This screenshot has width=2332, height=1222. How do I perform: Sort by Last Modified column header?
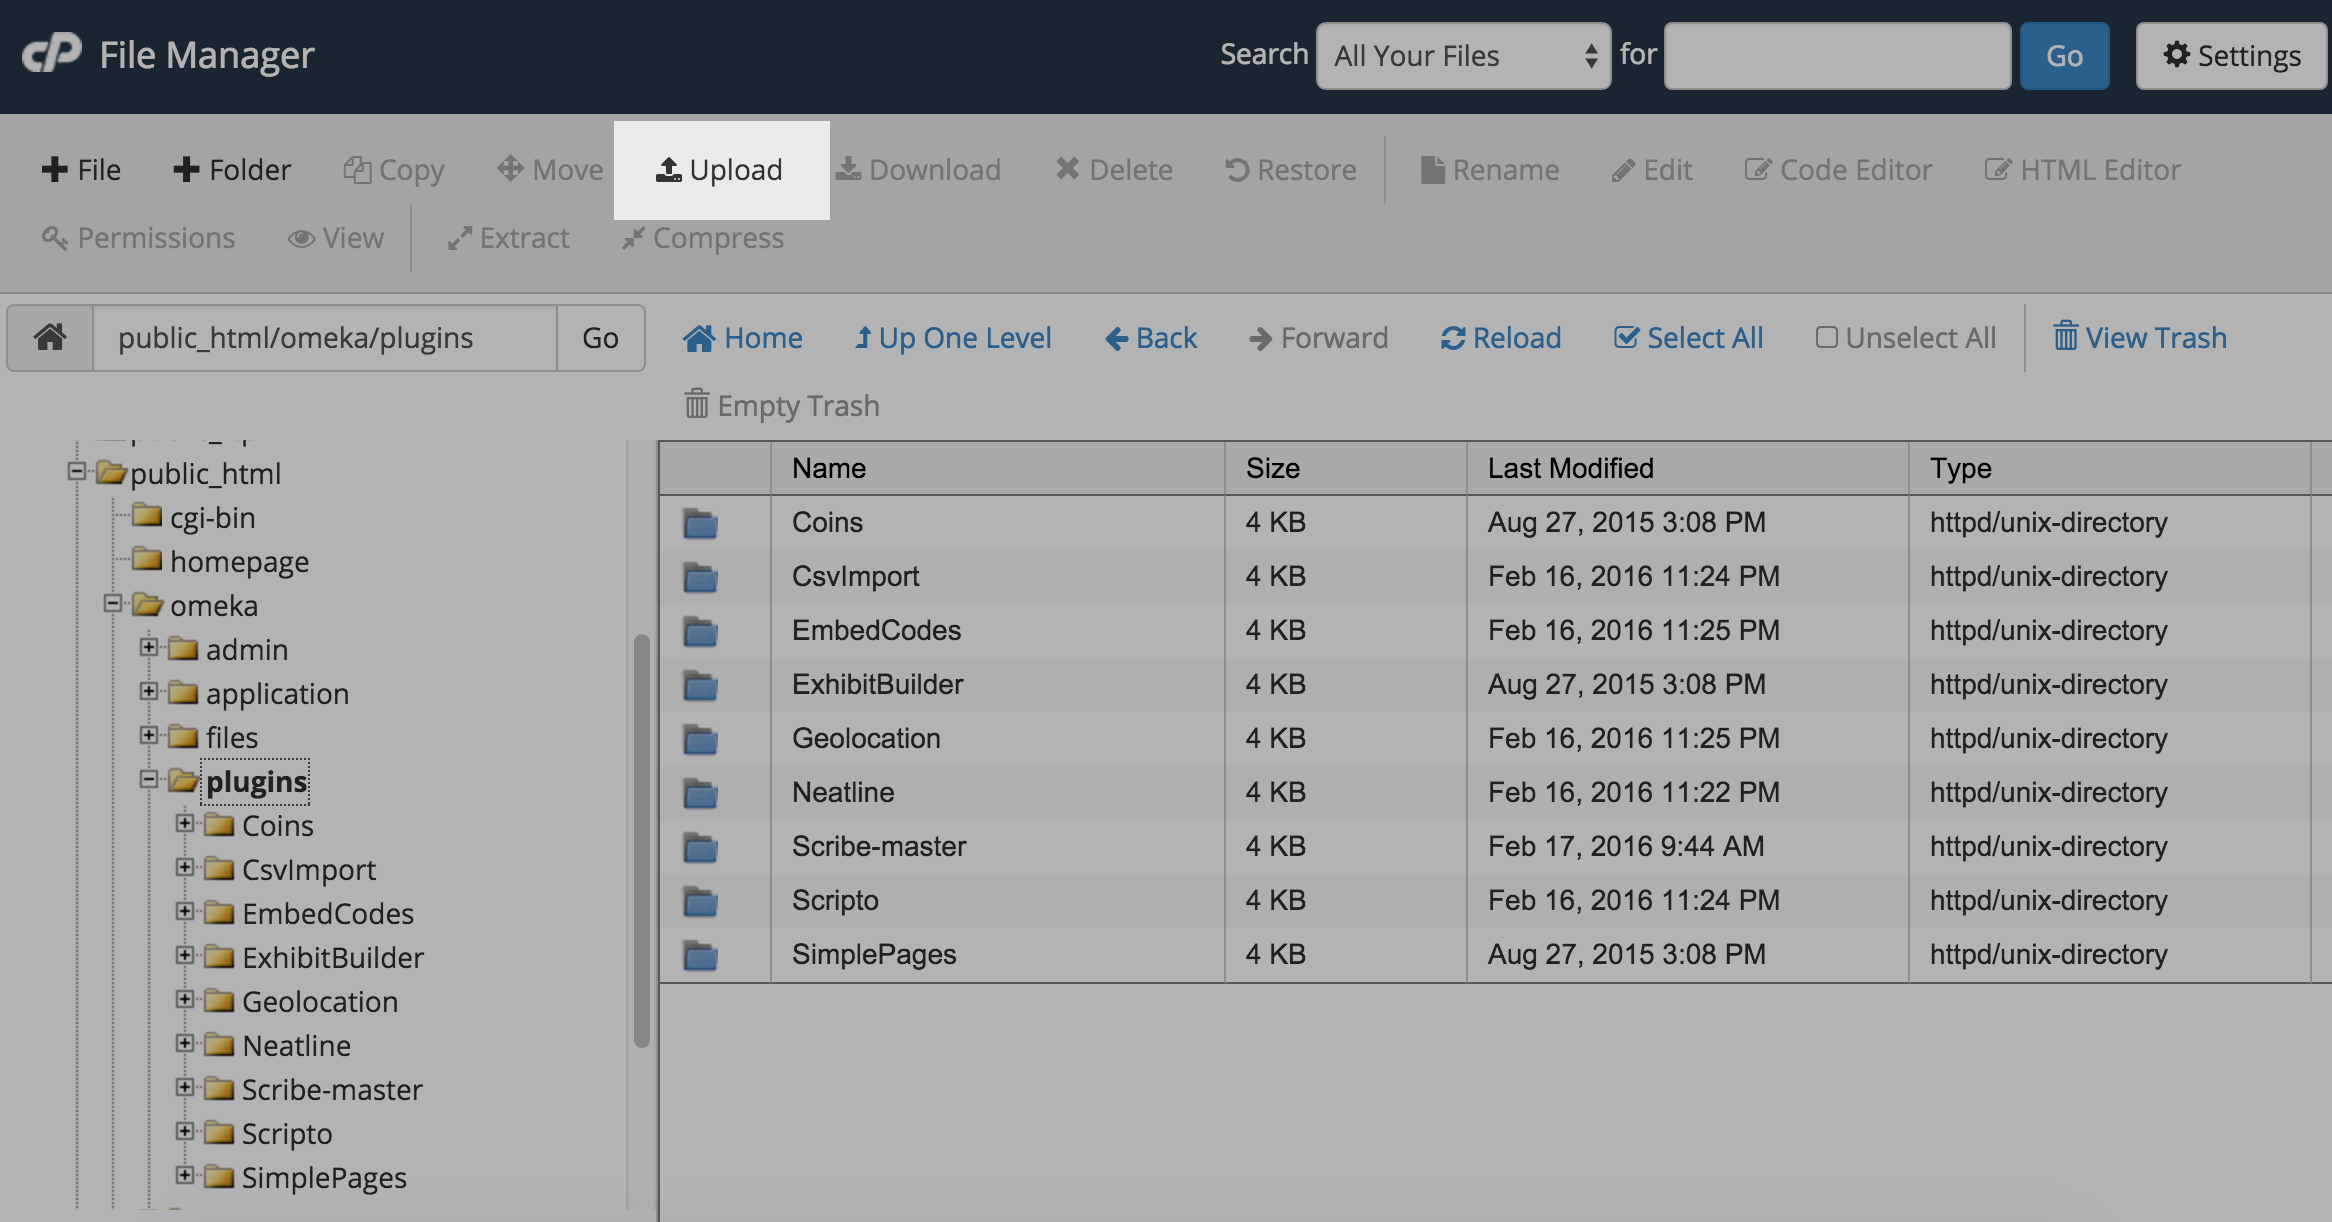(x=1688, y=468)
